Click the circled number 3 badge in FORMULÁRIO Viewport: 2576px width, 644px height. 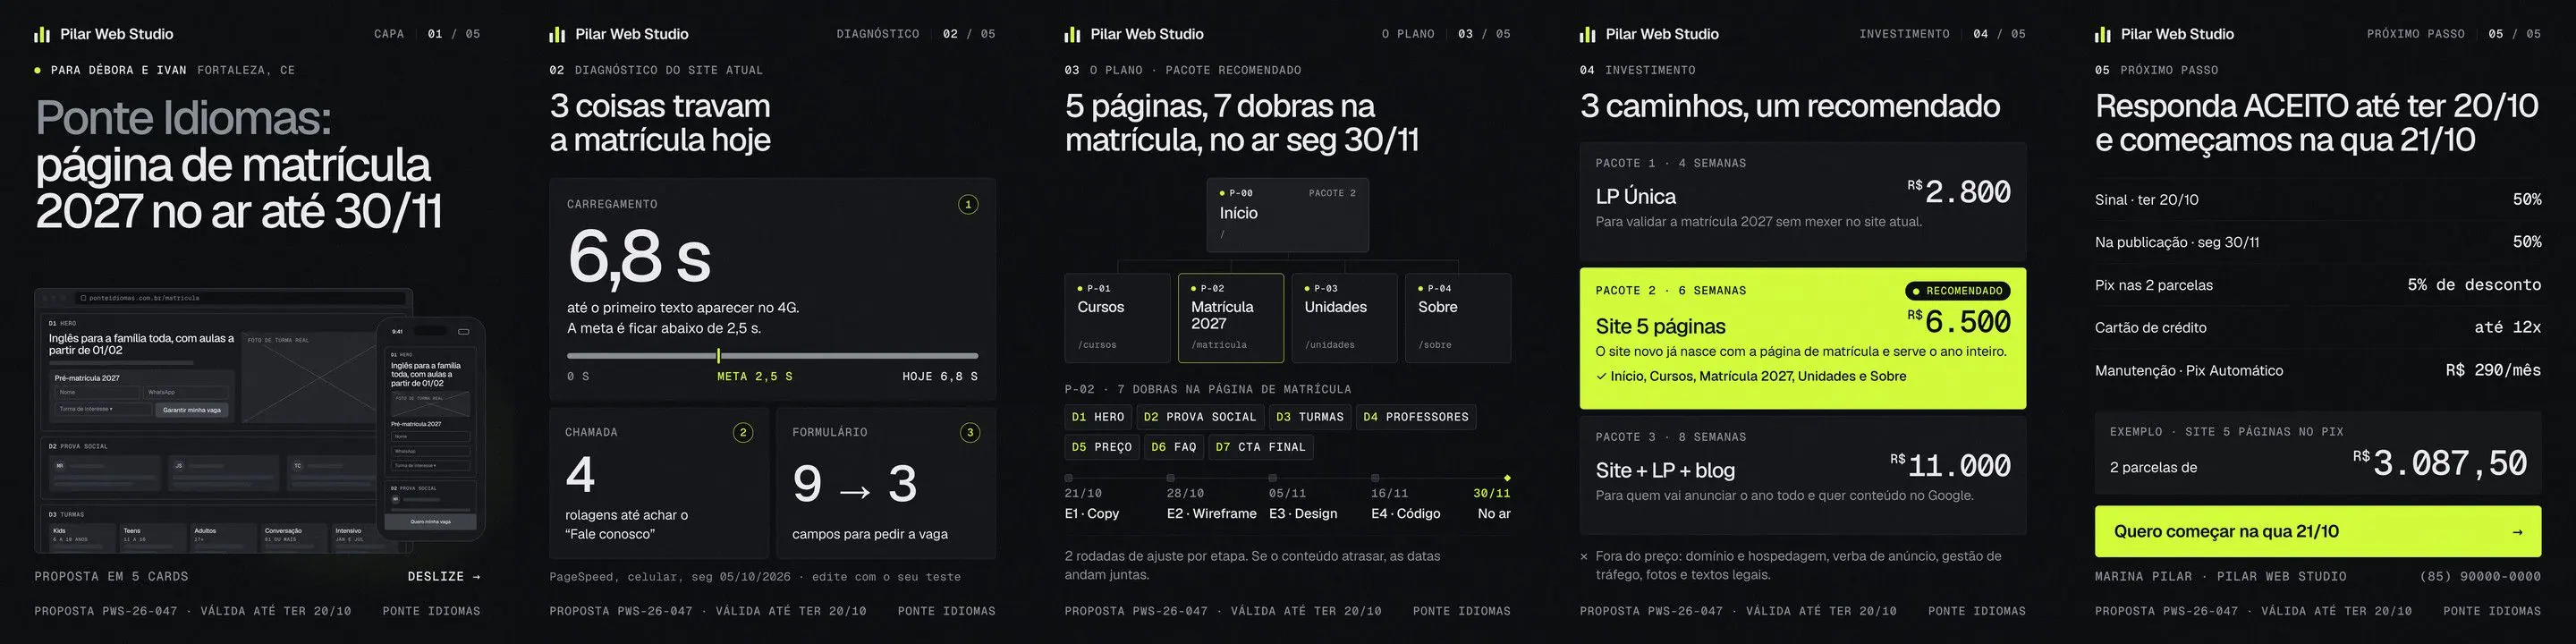point(969,433)
